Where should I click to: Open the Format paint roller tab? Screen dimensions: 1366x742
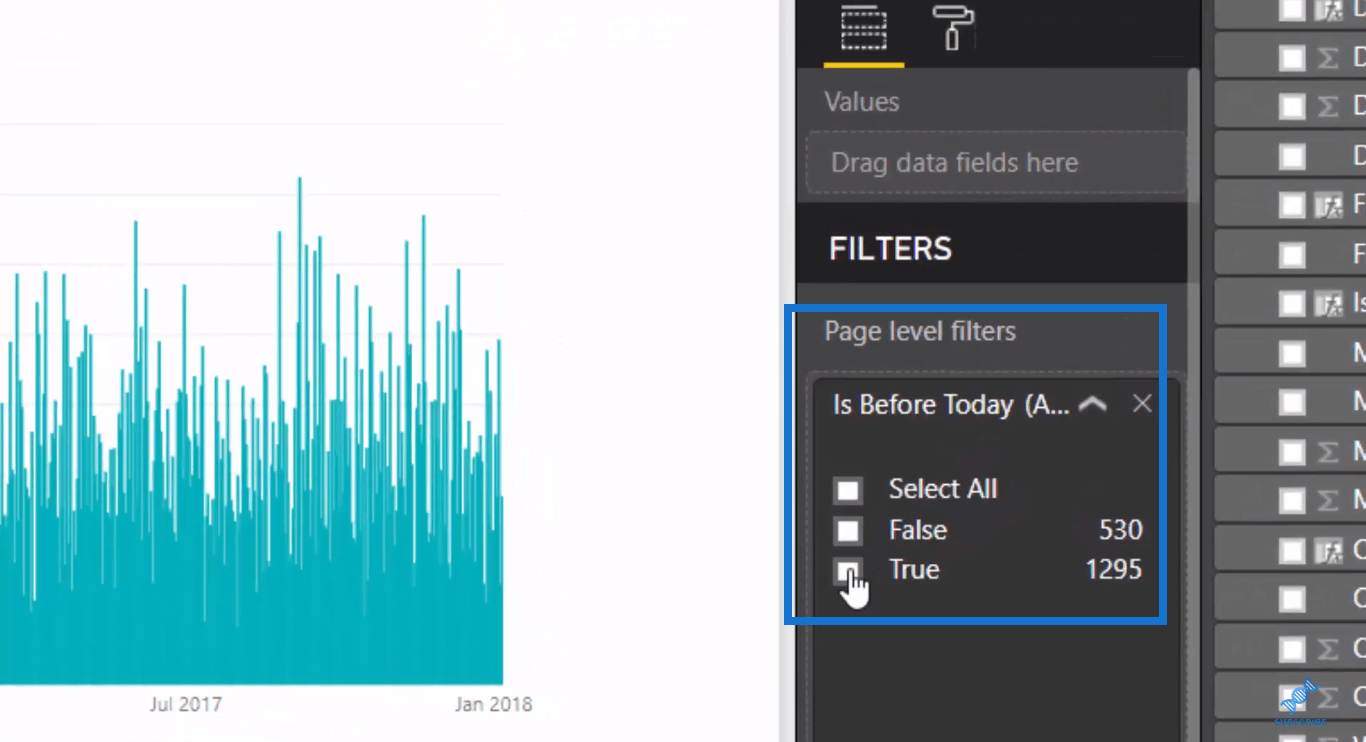tap(955, 27)
